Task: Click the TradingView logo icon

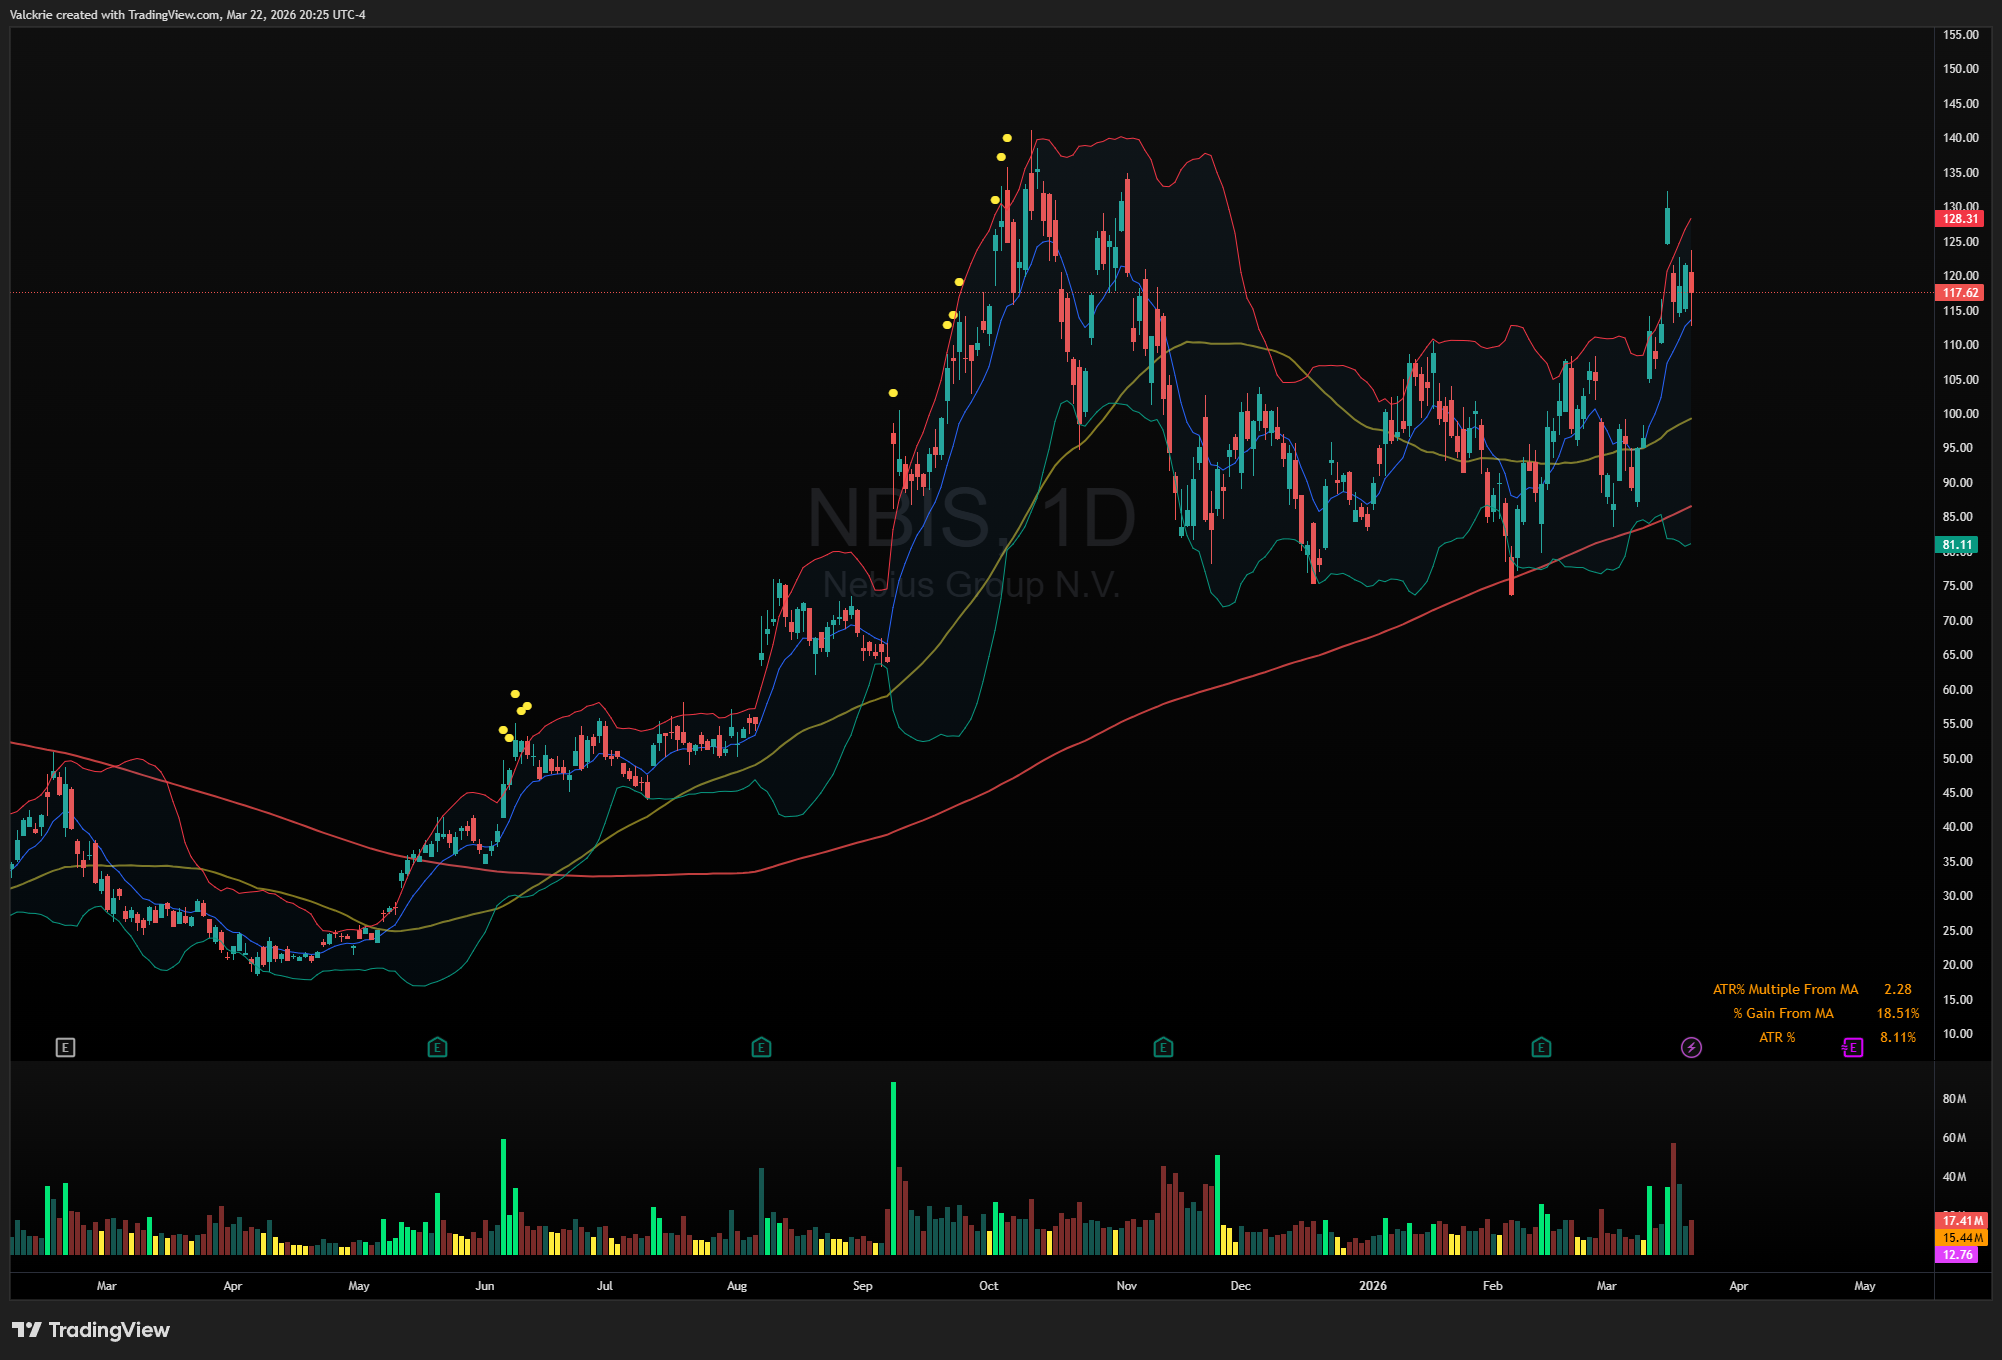Action: tap(27, 1329)
